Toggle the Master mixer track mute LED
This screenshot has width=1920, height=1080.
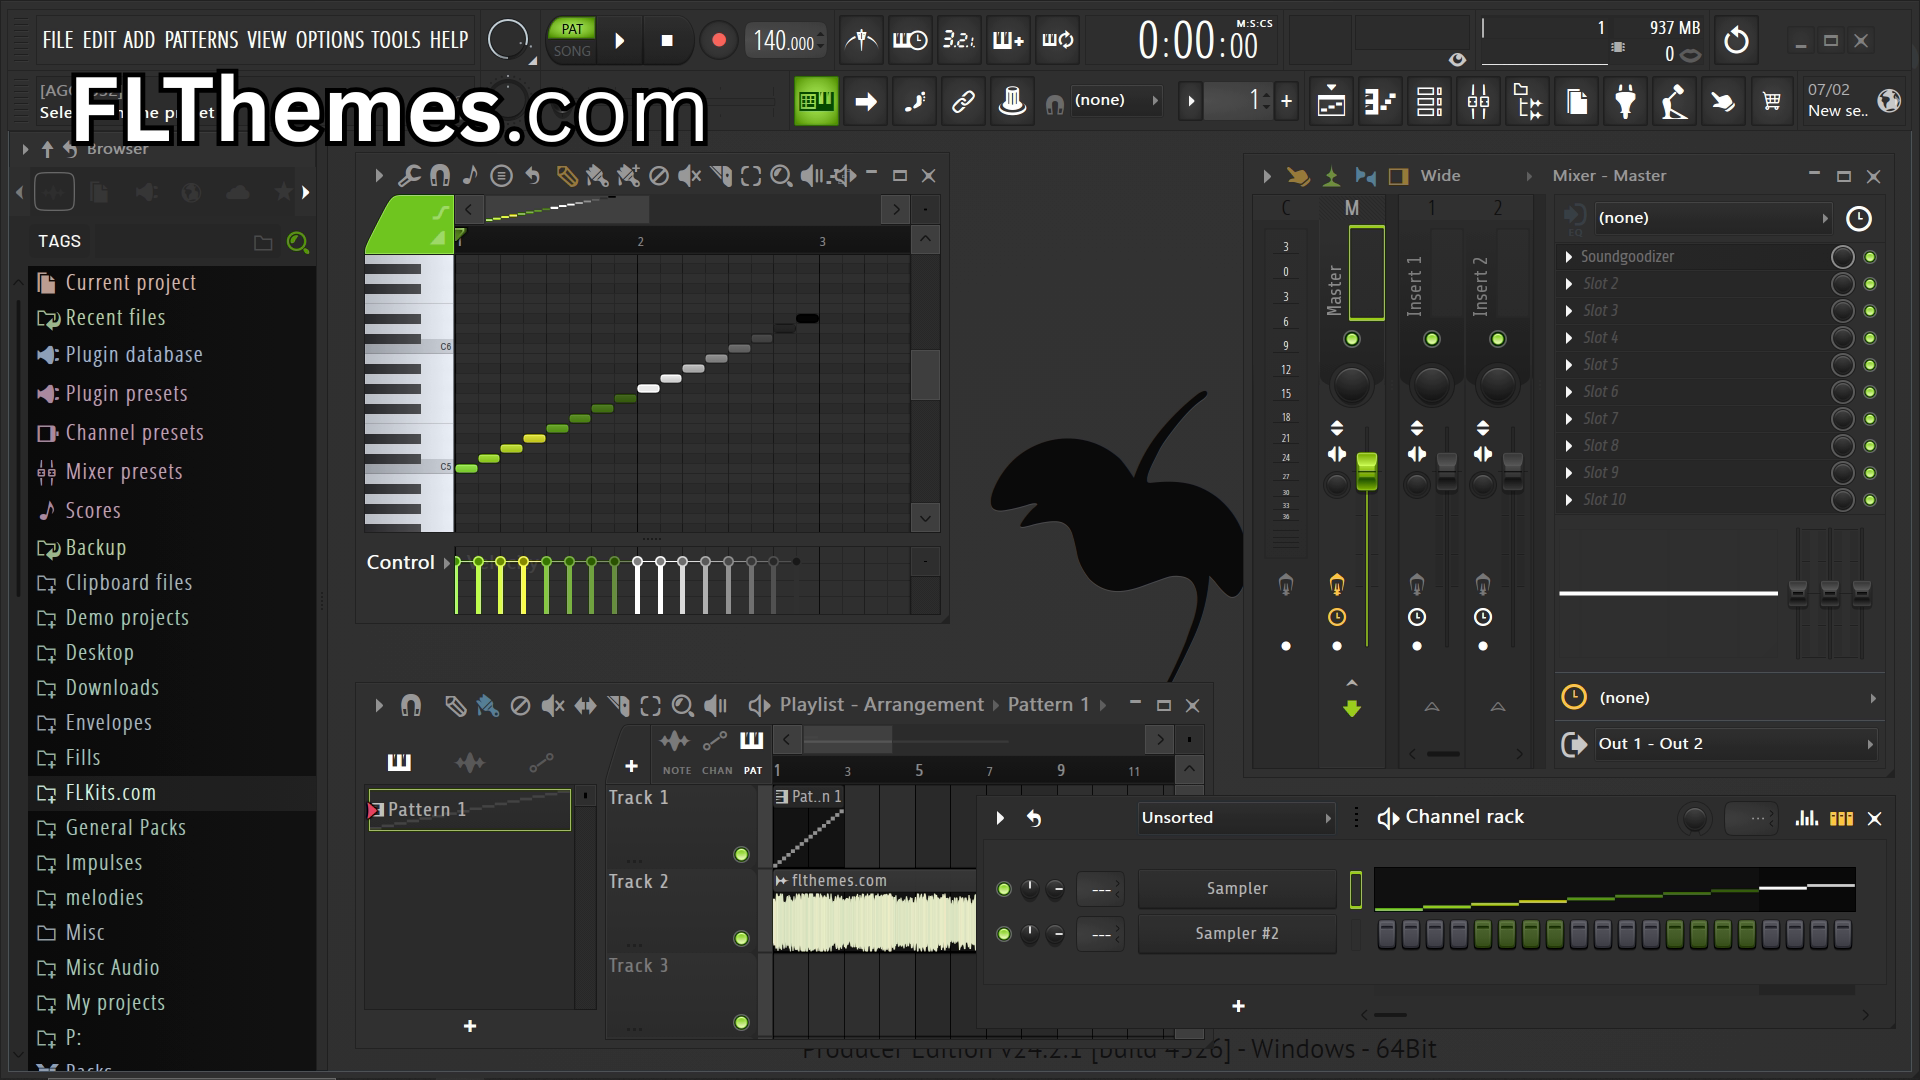(1352, 339)
